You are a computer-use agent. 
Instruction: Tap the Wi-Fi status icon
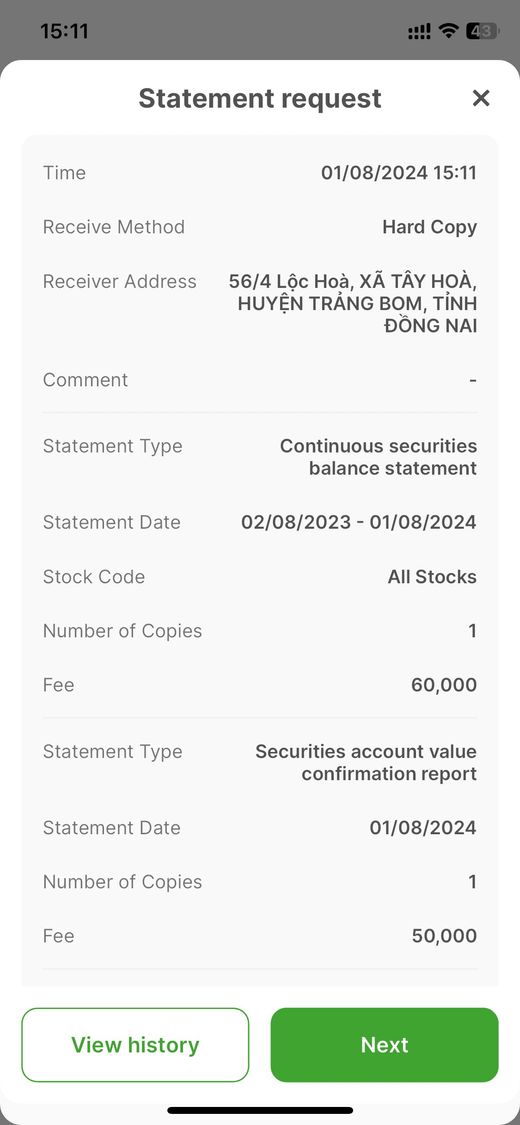449,31
